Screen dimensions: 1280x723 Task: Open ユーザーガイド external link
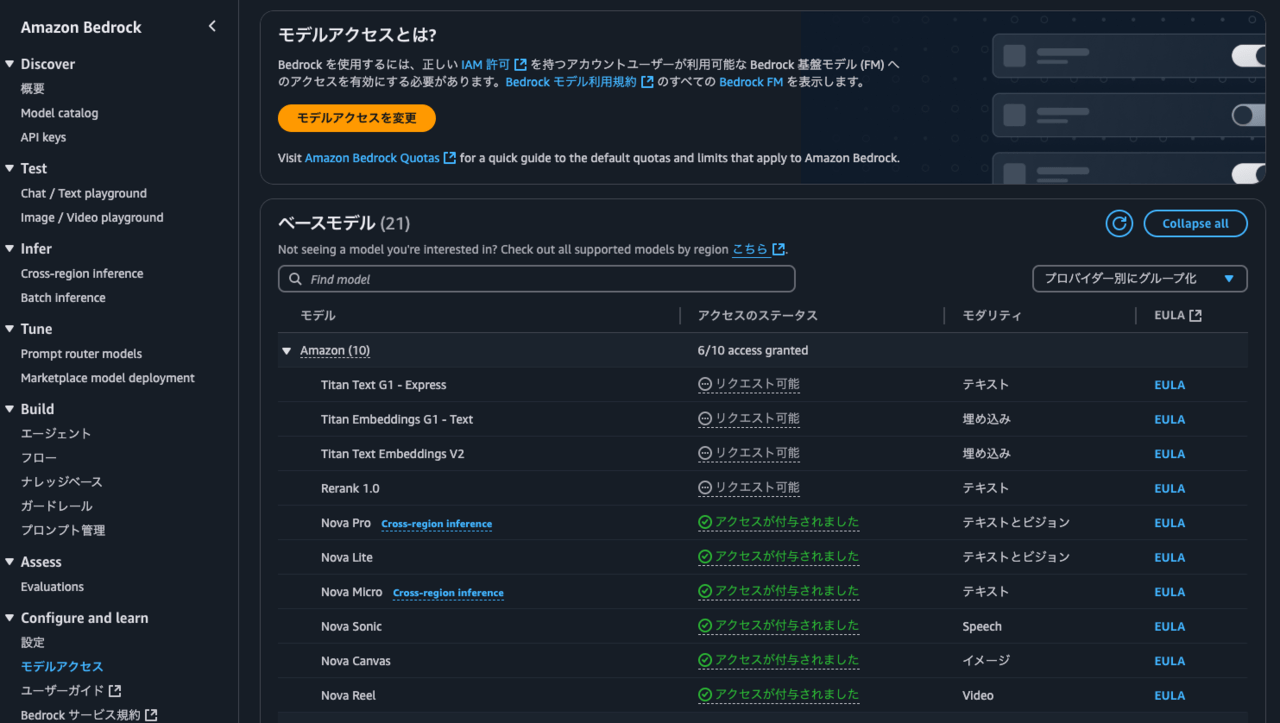tap(71, 690)
